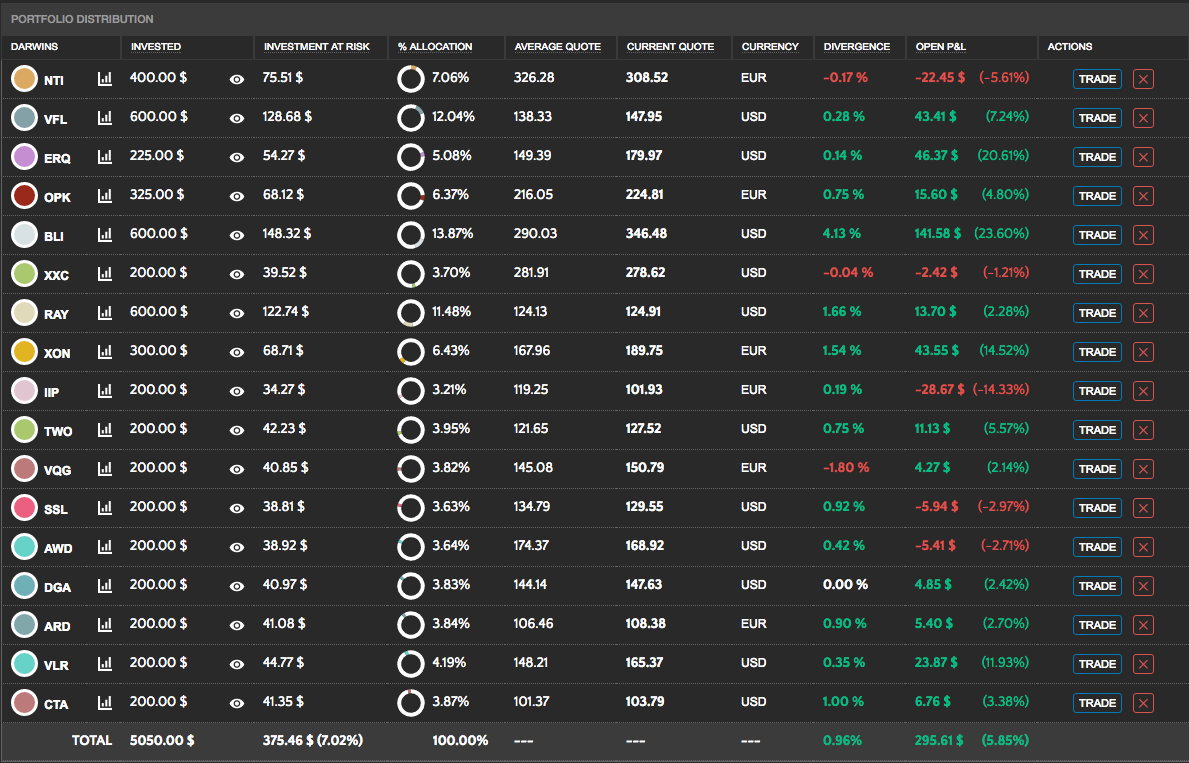Image resolution: width=1189 pixels, height=763 pixels.
Task: Toggle the eye icon in the TWO row
Action: [237, 430]
